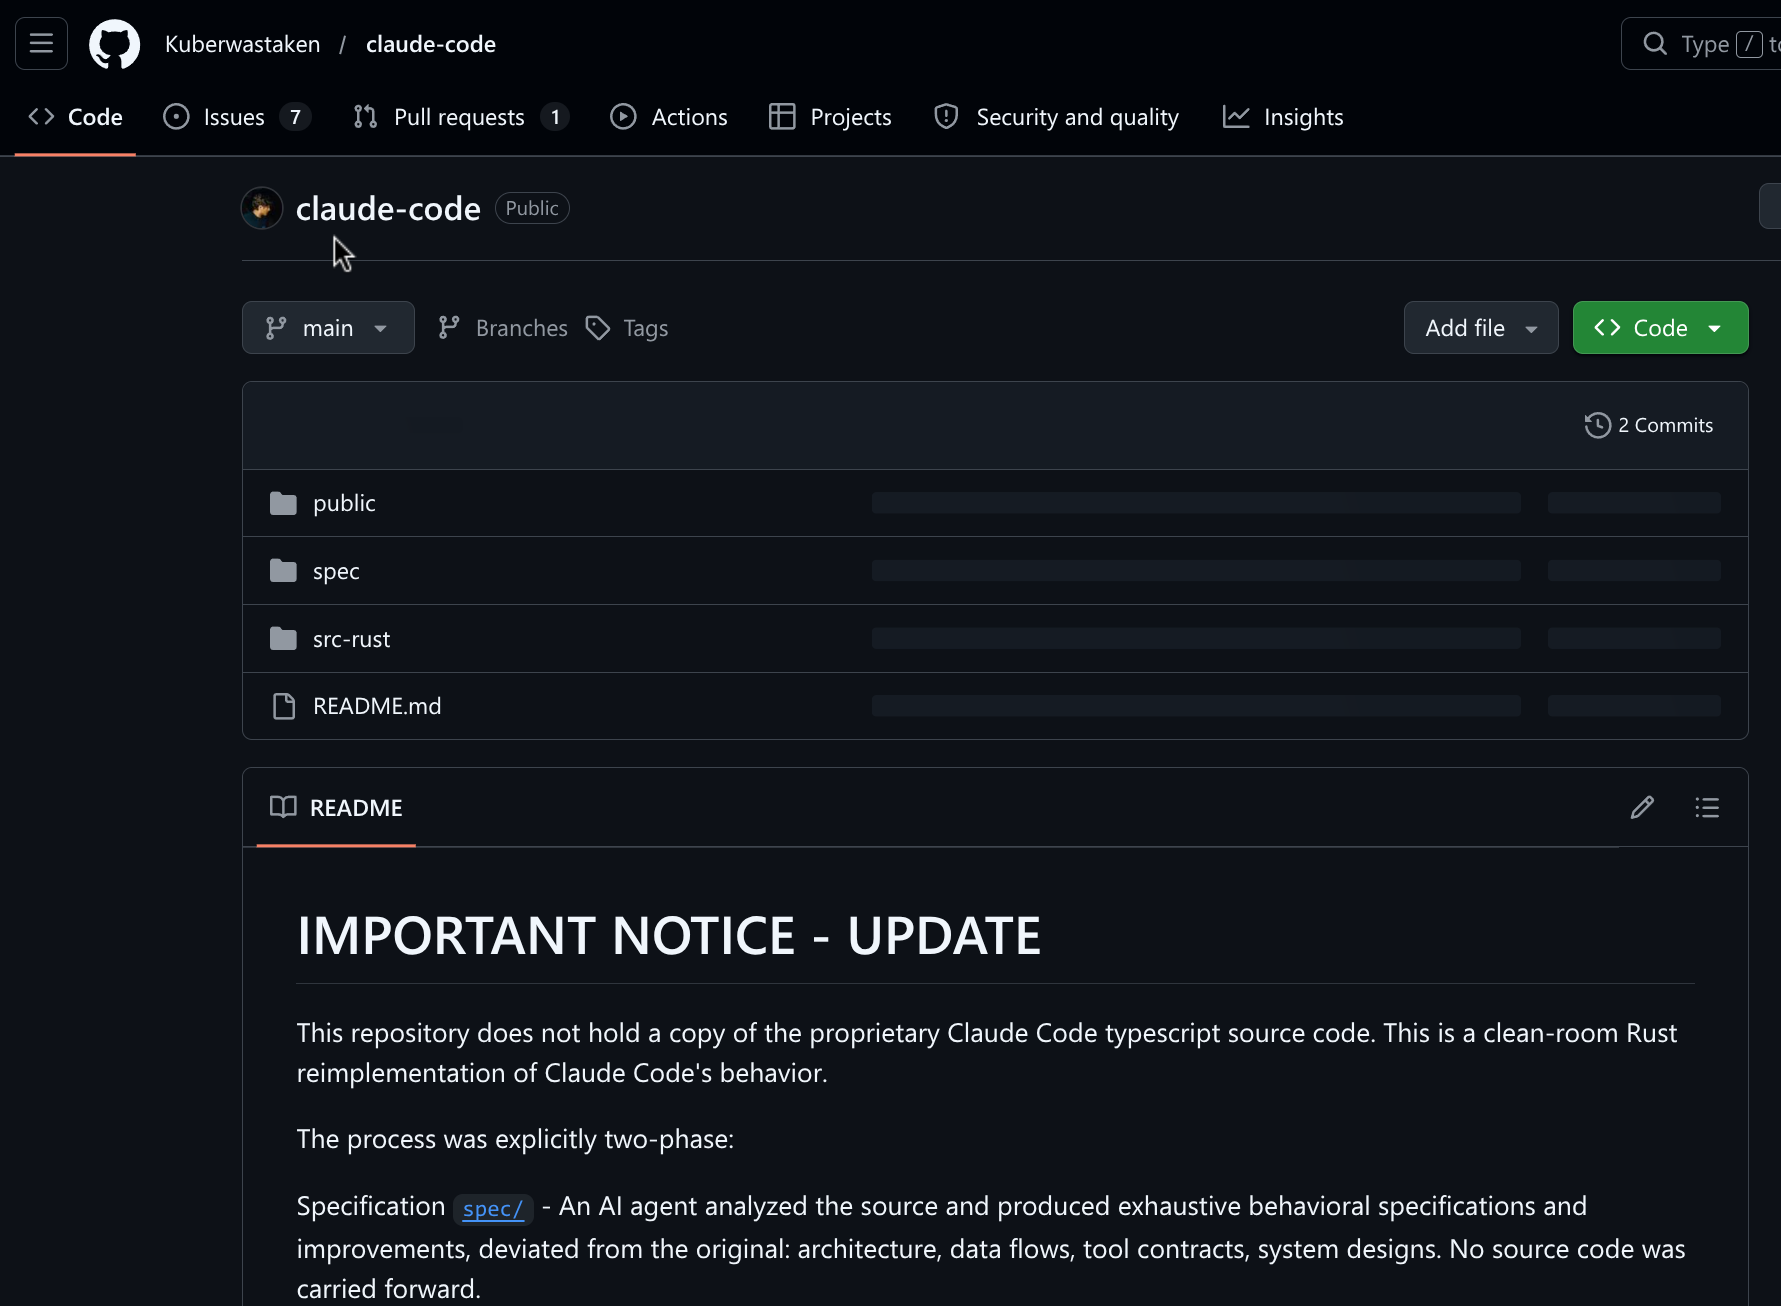Open Kuberwastaken profile link
1781x1306 pixels.
(x=243, y=44)
